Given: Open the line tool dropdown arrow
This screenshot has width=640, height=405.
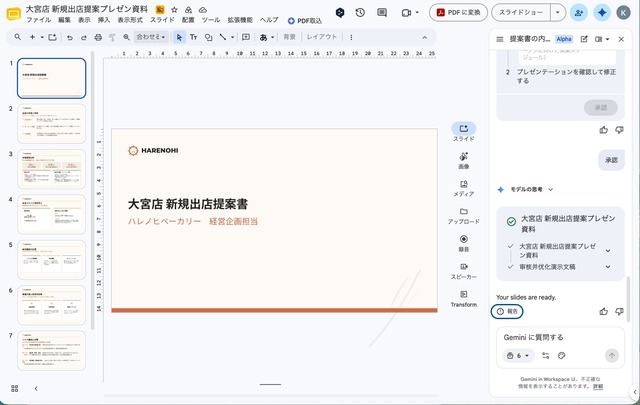Looking at the screenshot, I should click(x=232, y=37).
